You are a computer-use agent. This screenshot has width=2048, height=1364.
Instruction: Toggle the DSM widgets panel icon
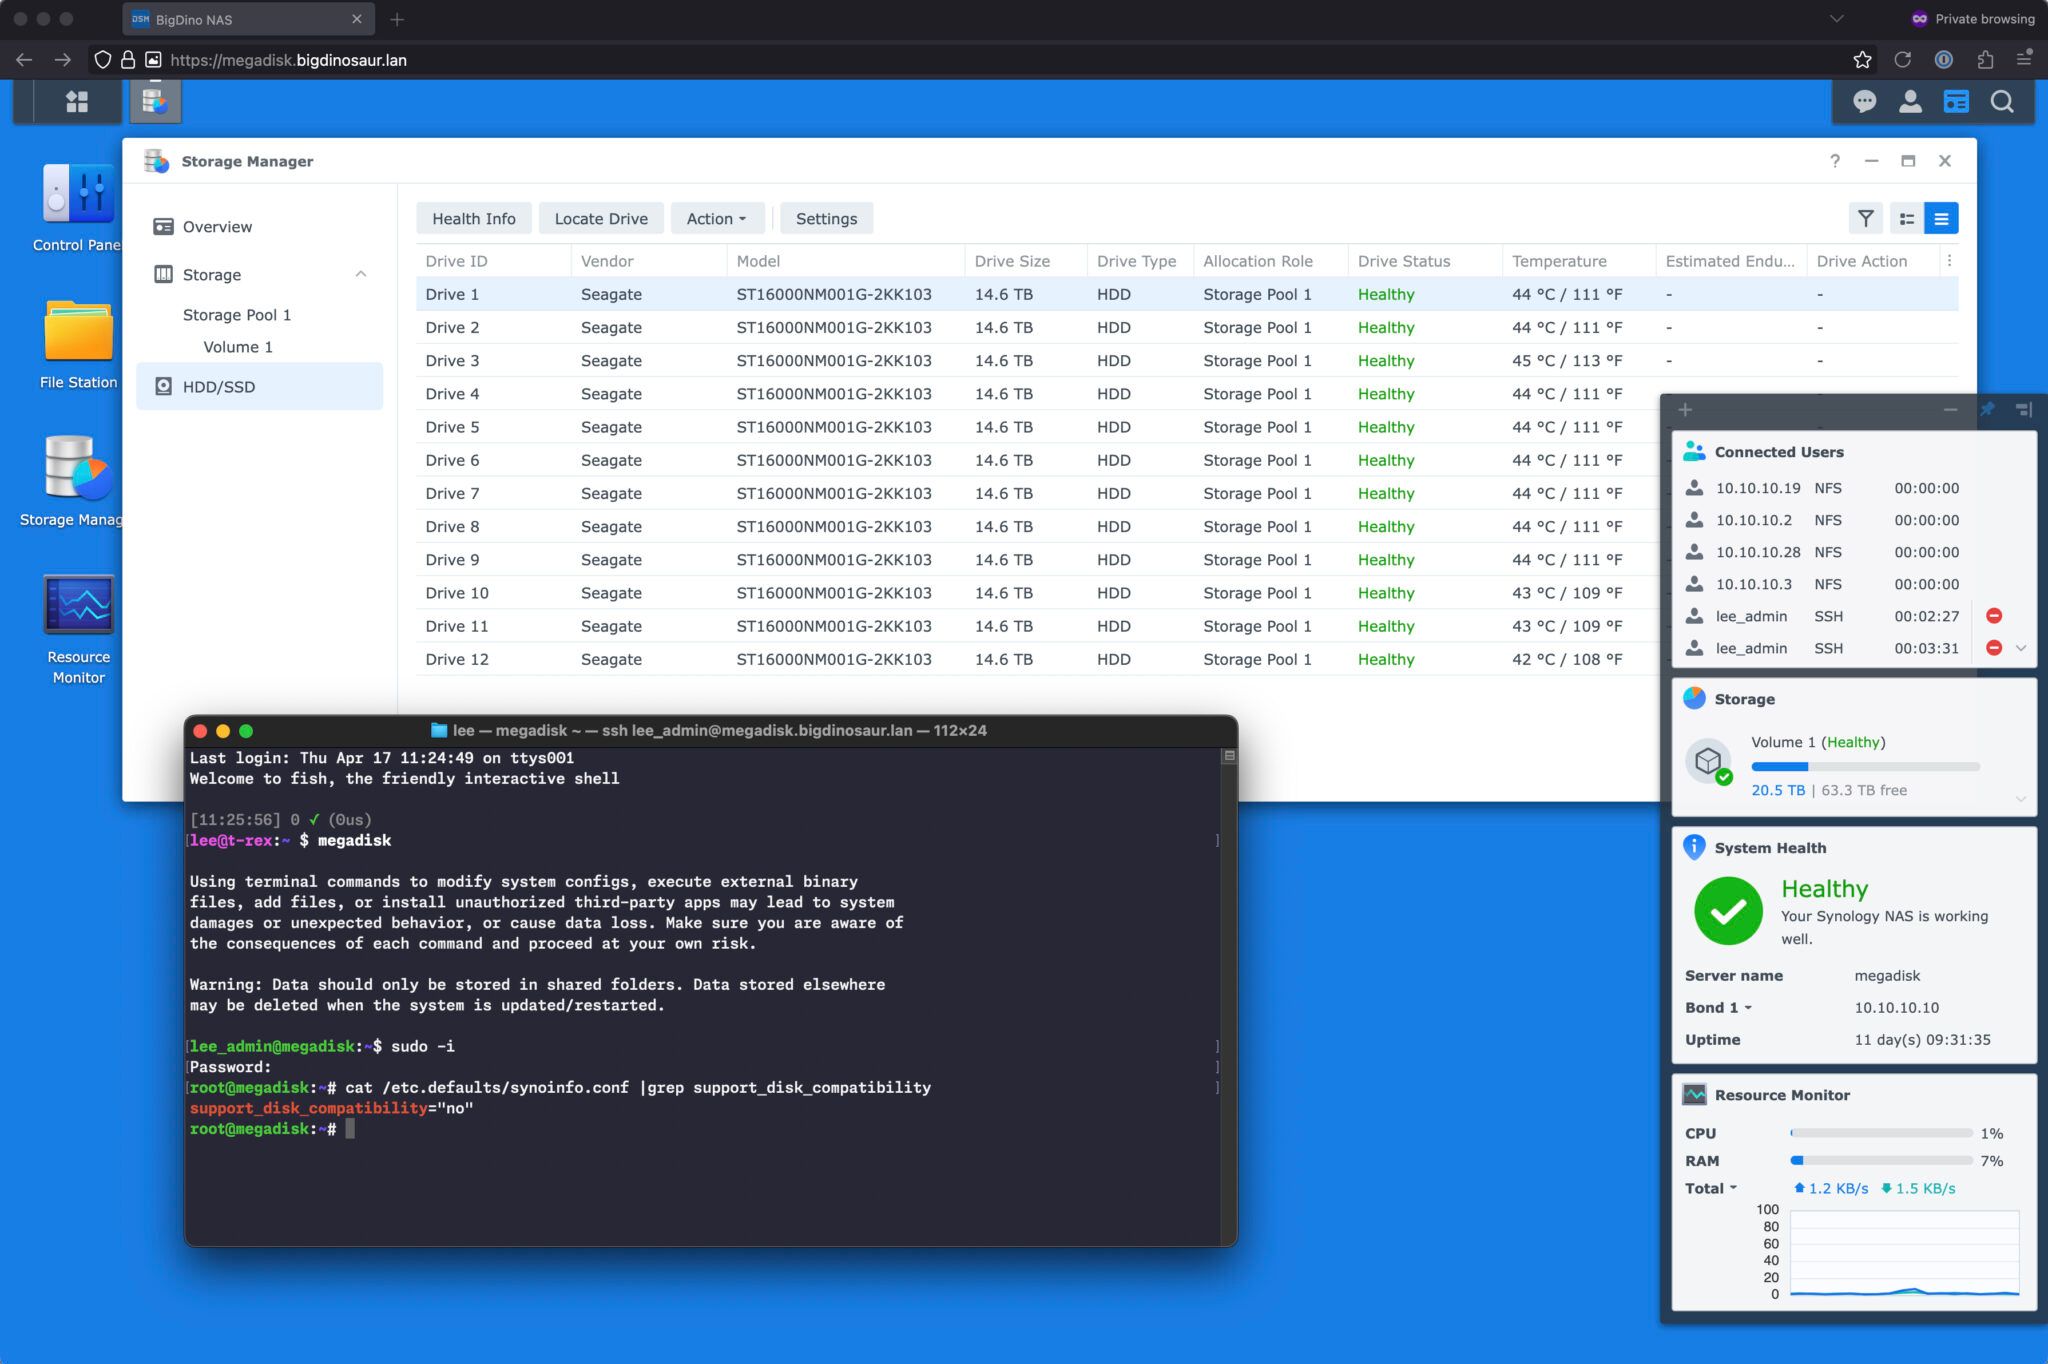tap(1956, 101)
